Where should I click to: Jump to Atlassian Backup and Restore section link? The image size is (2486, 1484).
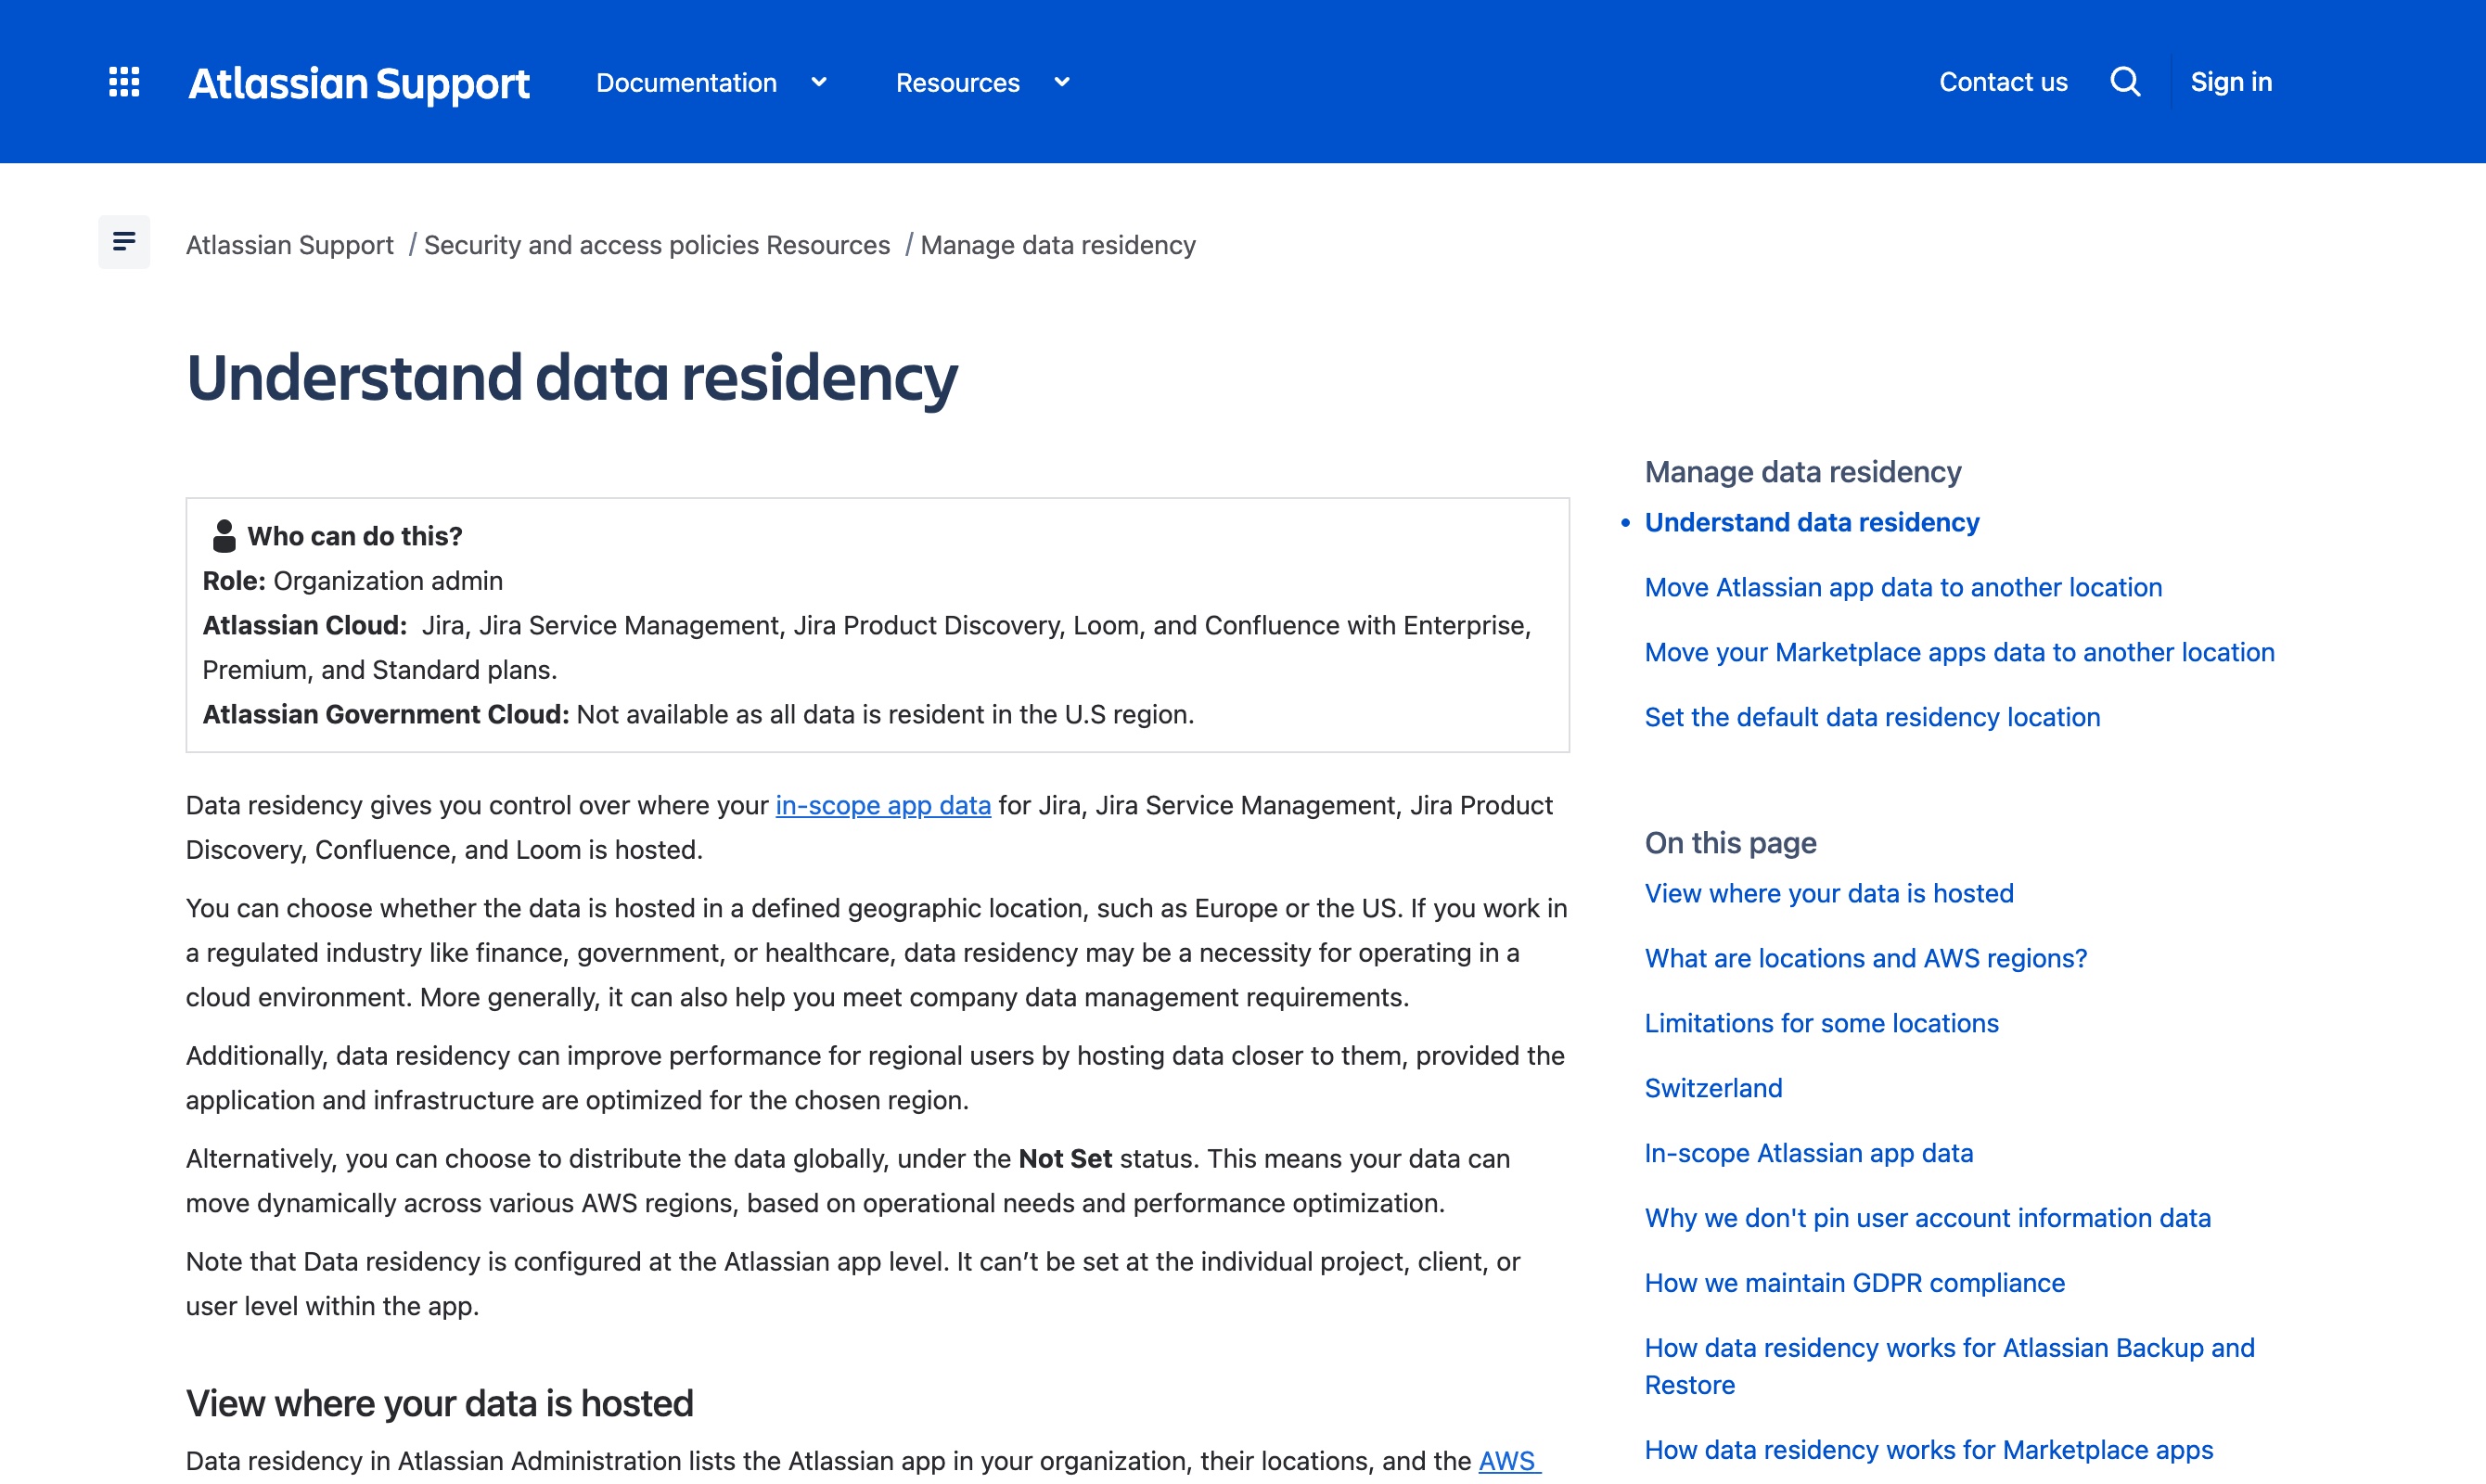click(1949, 1366)
